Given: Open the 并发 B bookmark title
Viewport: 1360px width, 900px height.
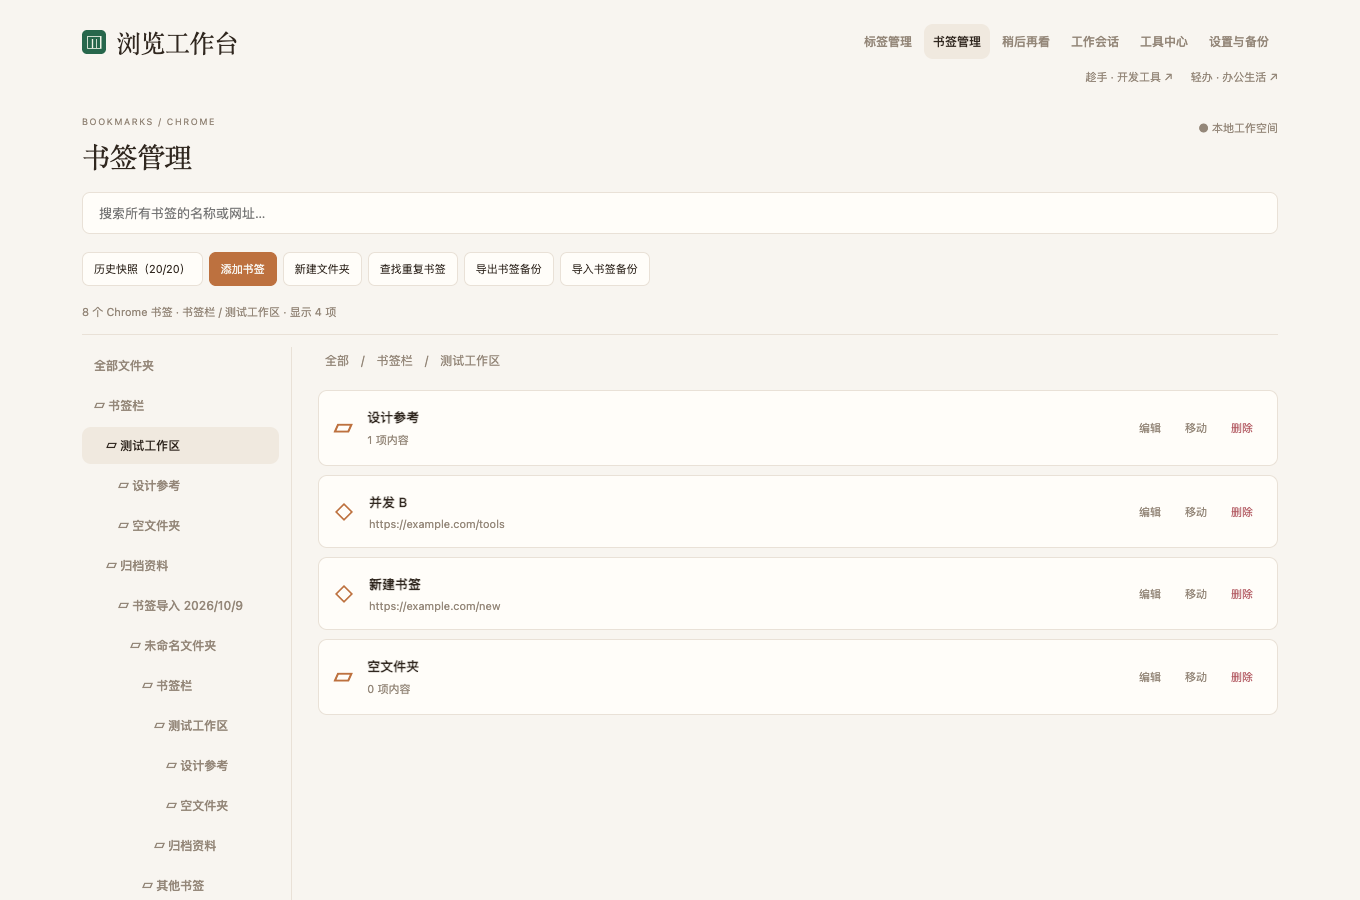Looking at the screenshot, I should 388,503.
